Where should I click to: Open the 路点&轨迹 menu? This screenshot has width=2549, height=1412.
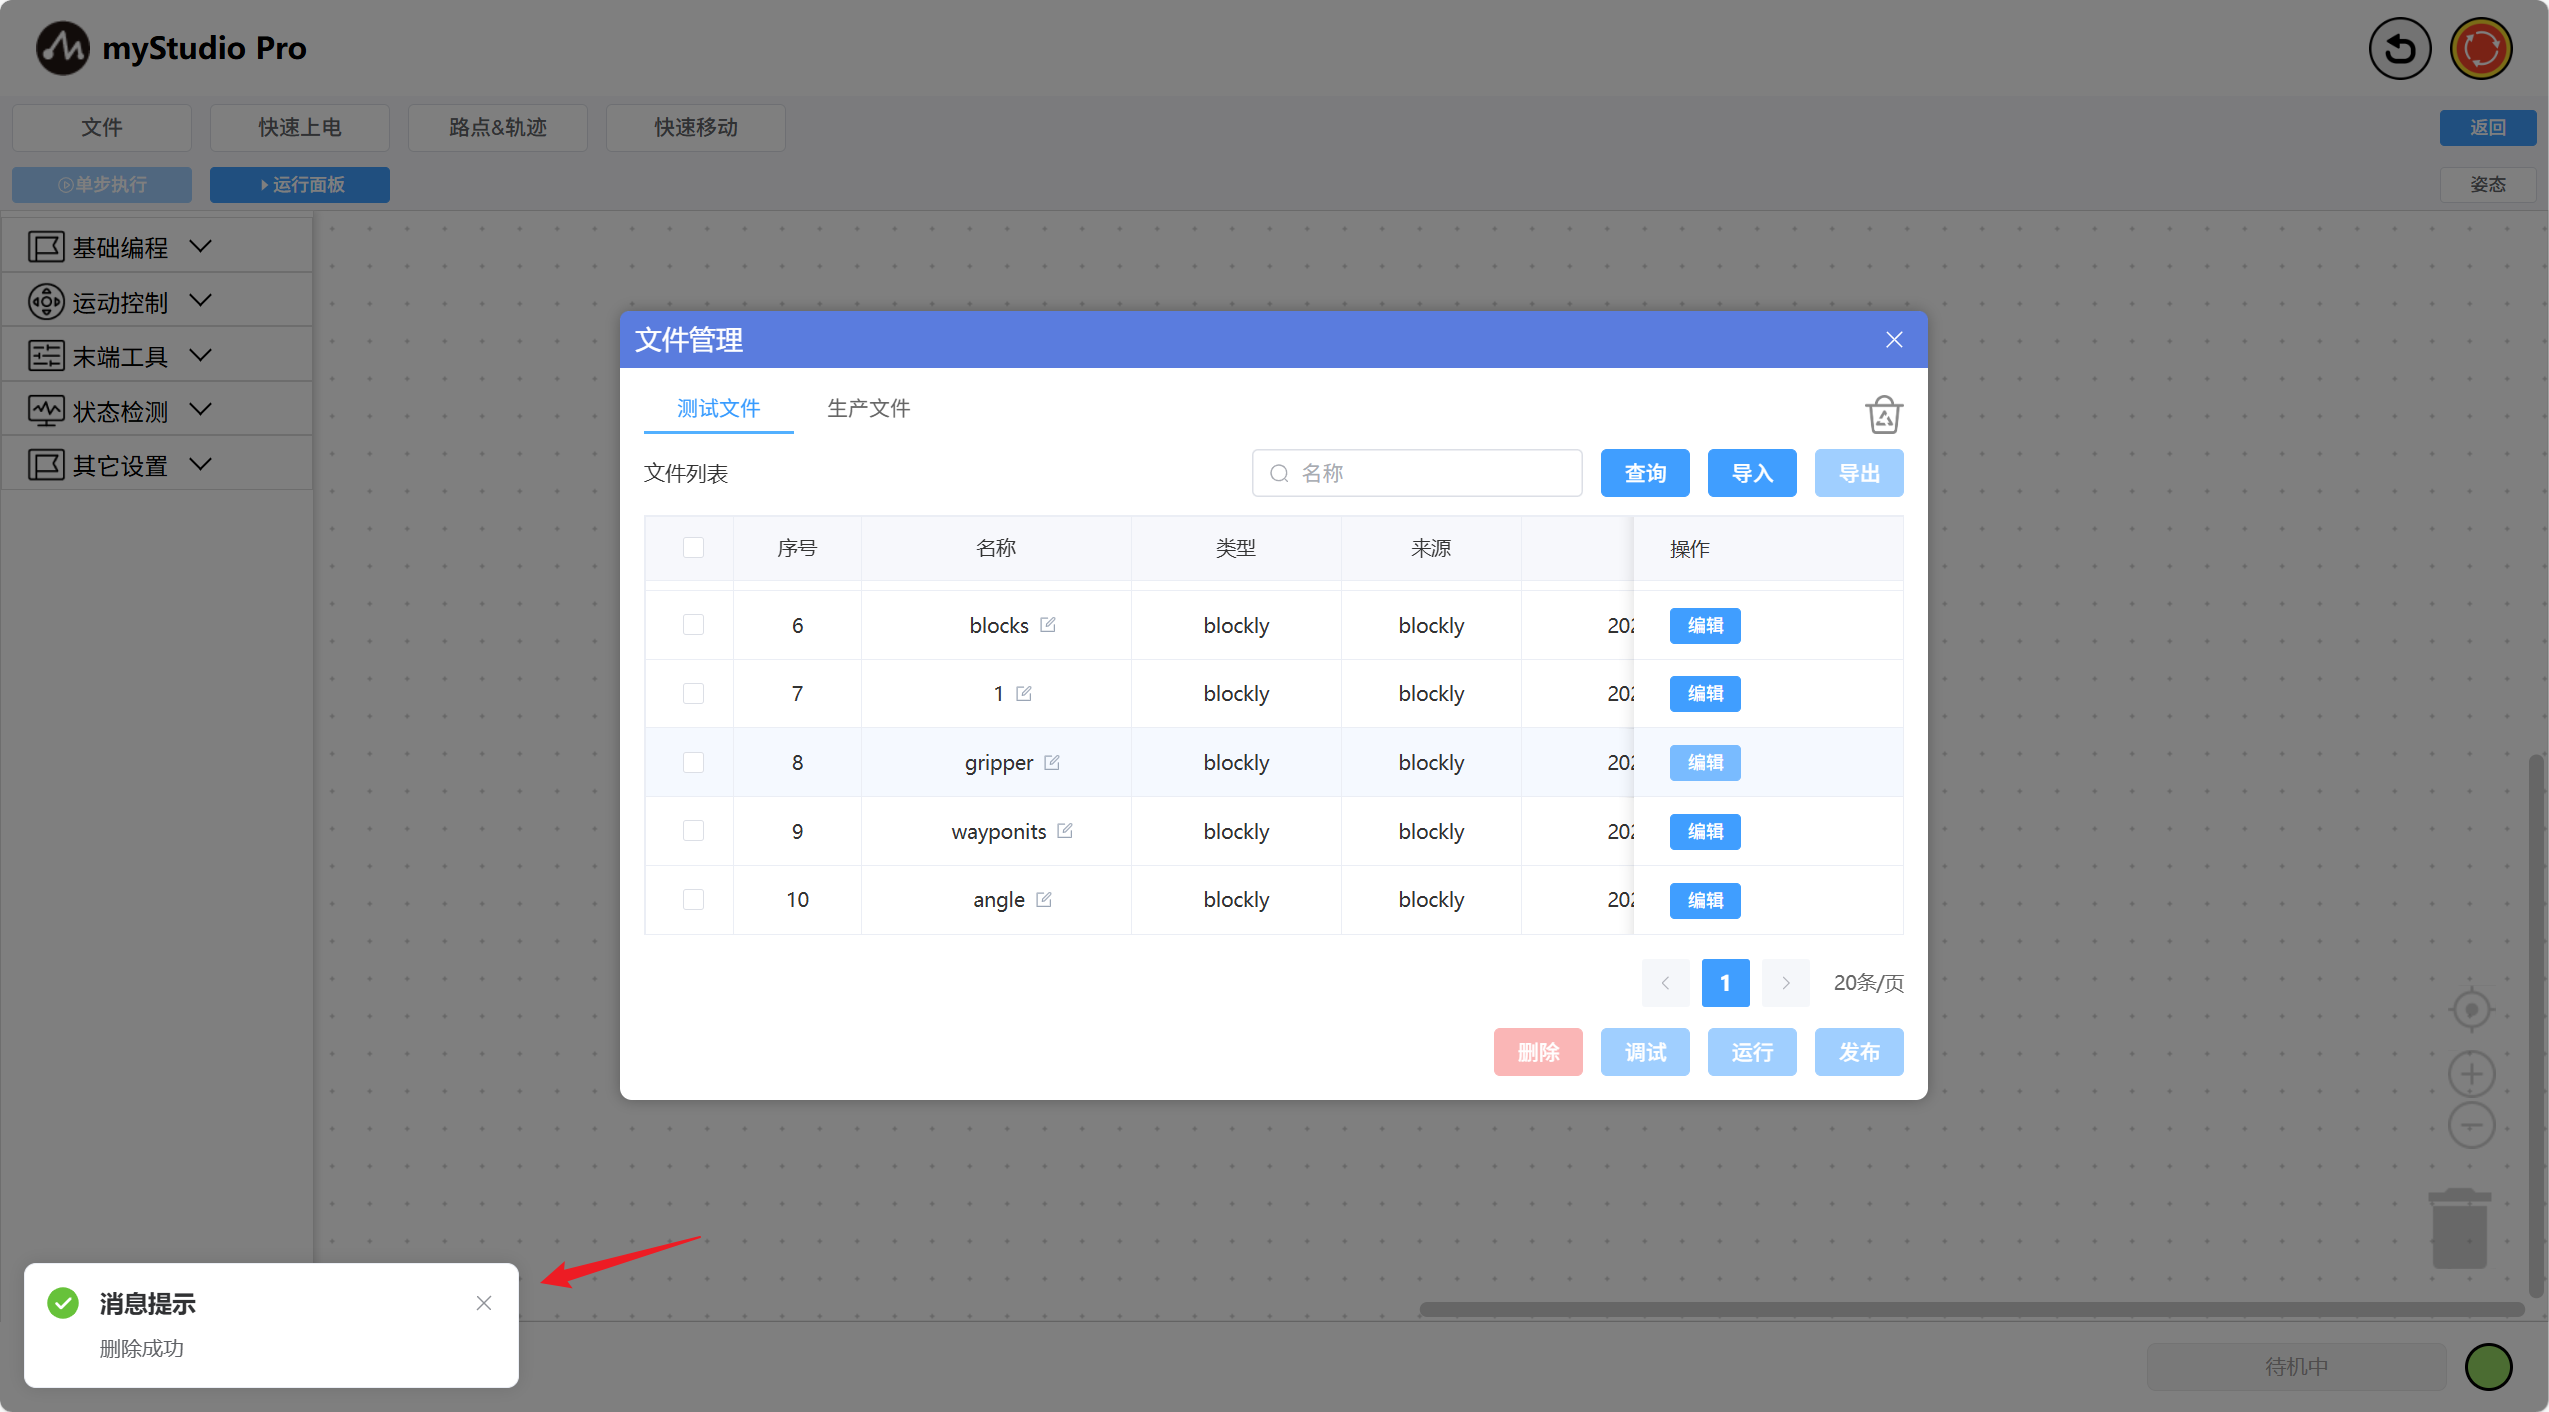click(x=497, y=127)
